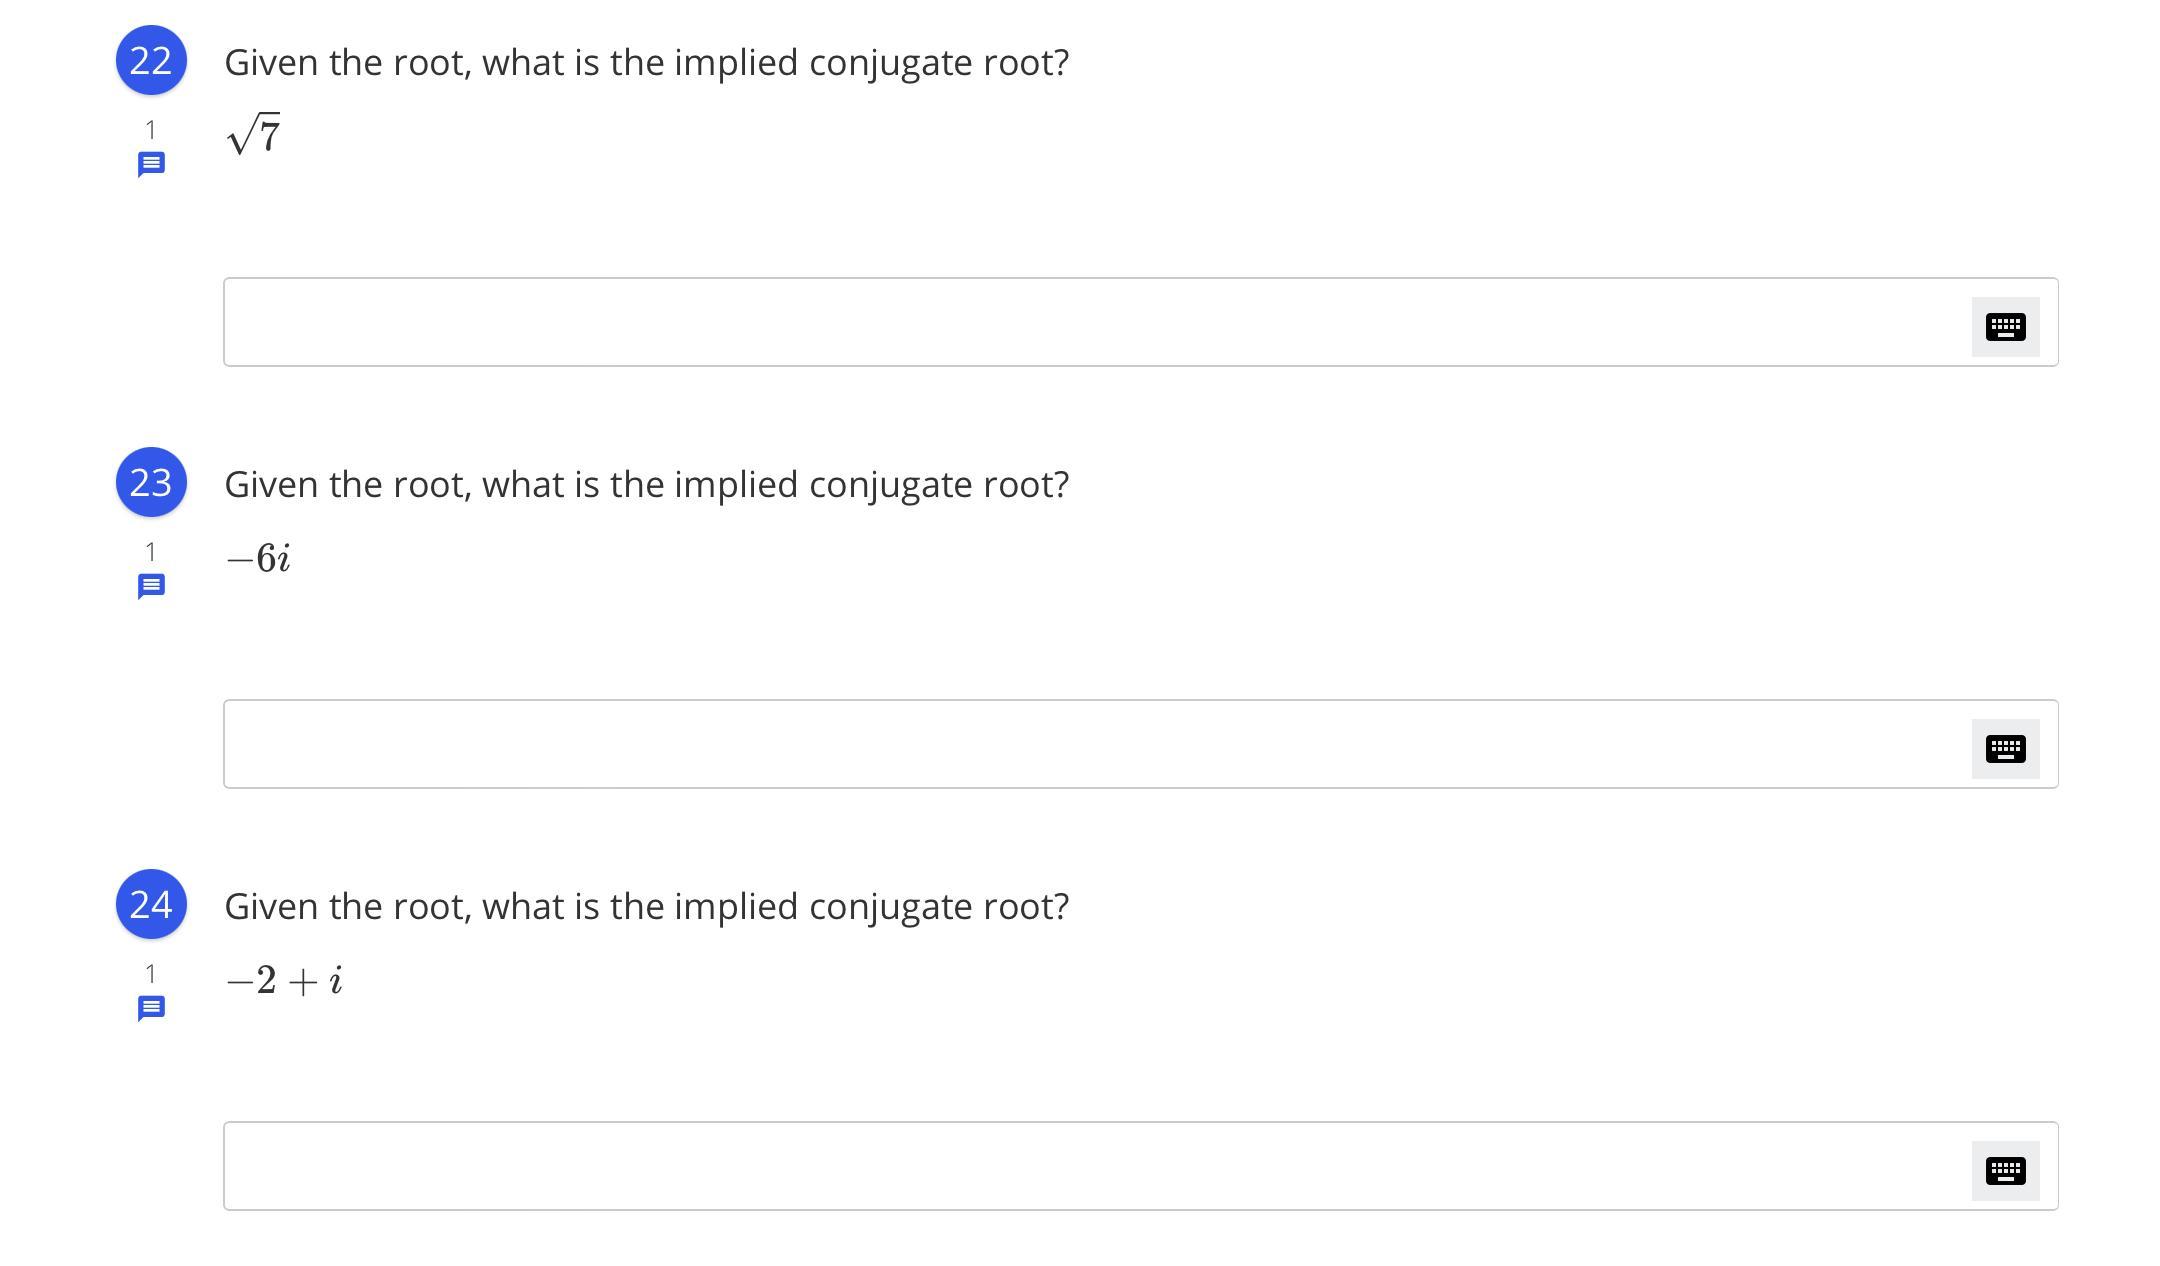Open math keyboard for question 22 answer

(x=2005, y=327)
